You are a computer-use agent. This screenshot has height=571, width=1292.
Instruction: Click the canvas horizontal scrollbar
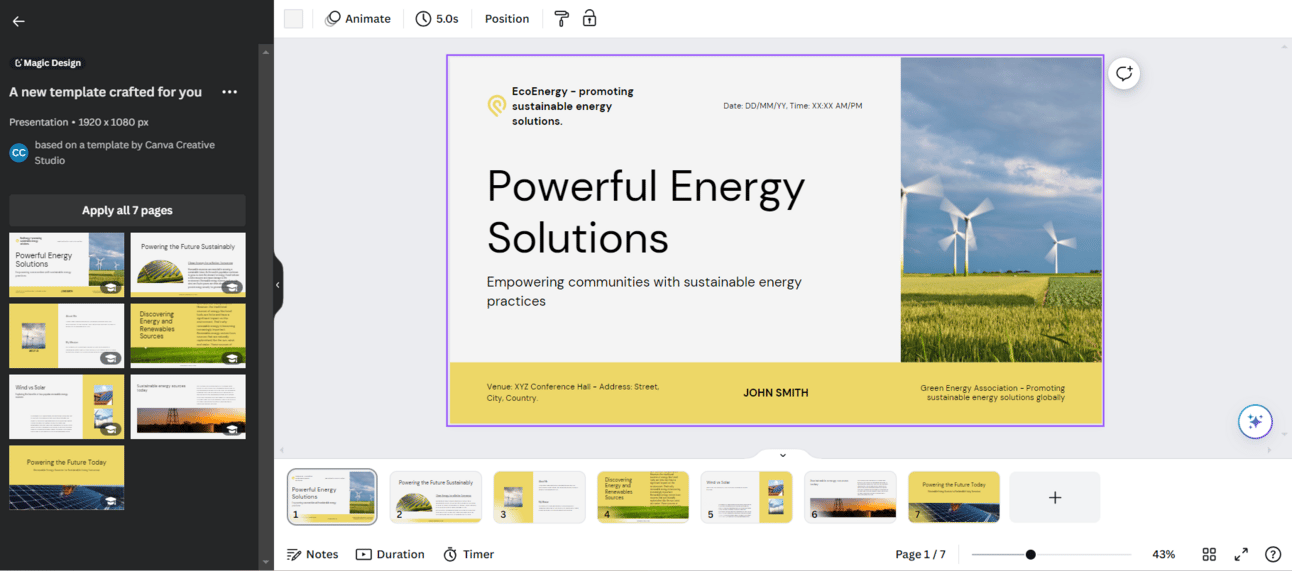[x=775, y=450]
